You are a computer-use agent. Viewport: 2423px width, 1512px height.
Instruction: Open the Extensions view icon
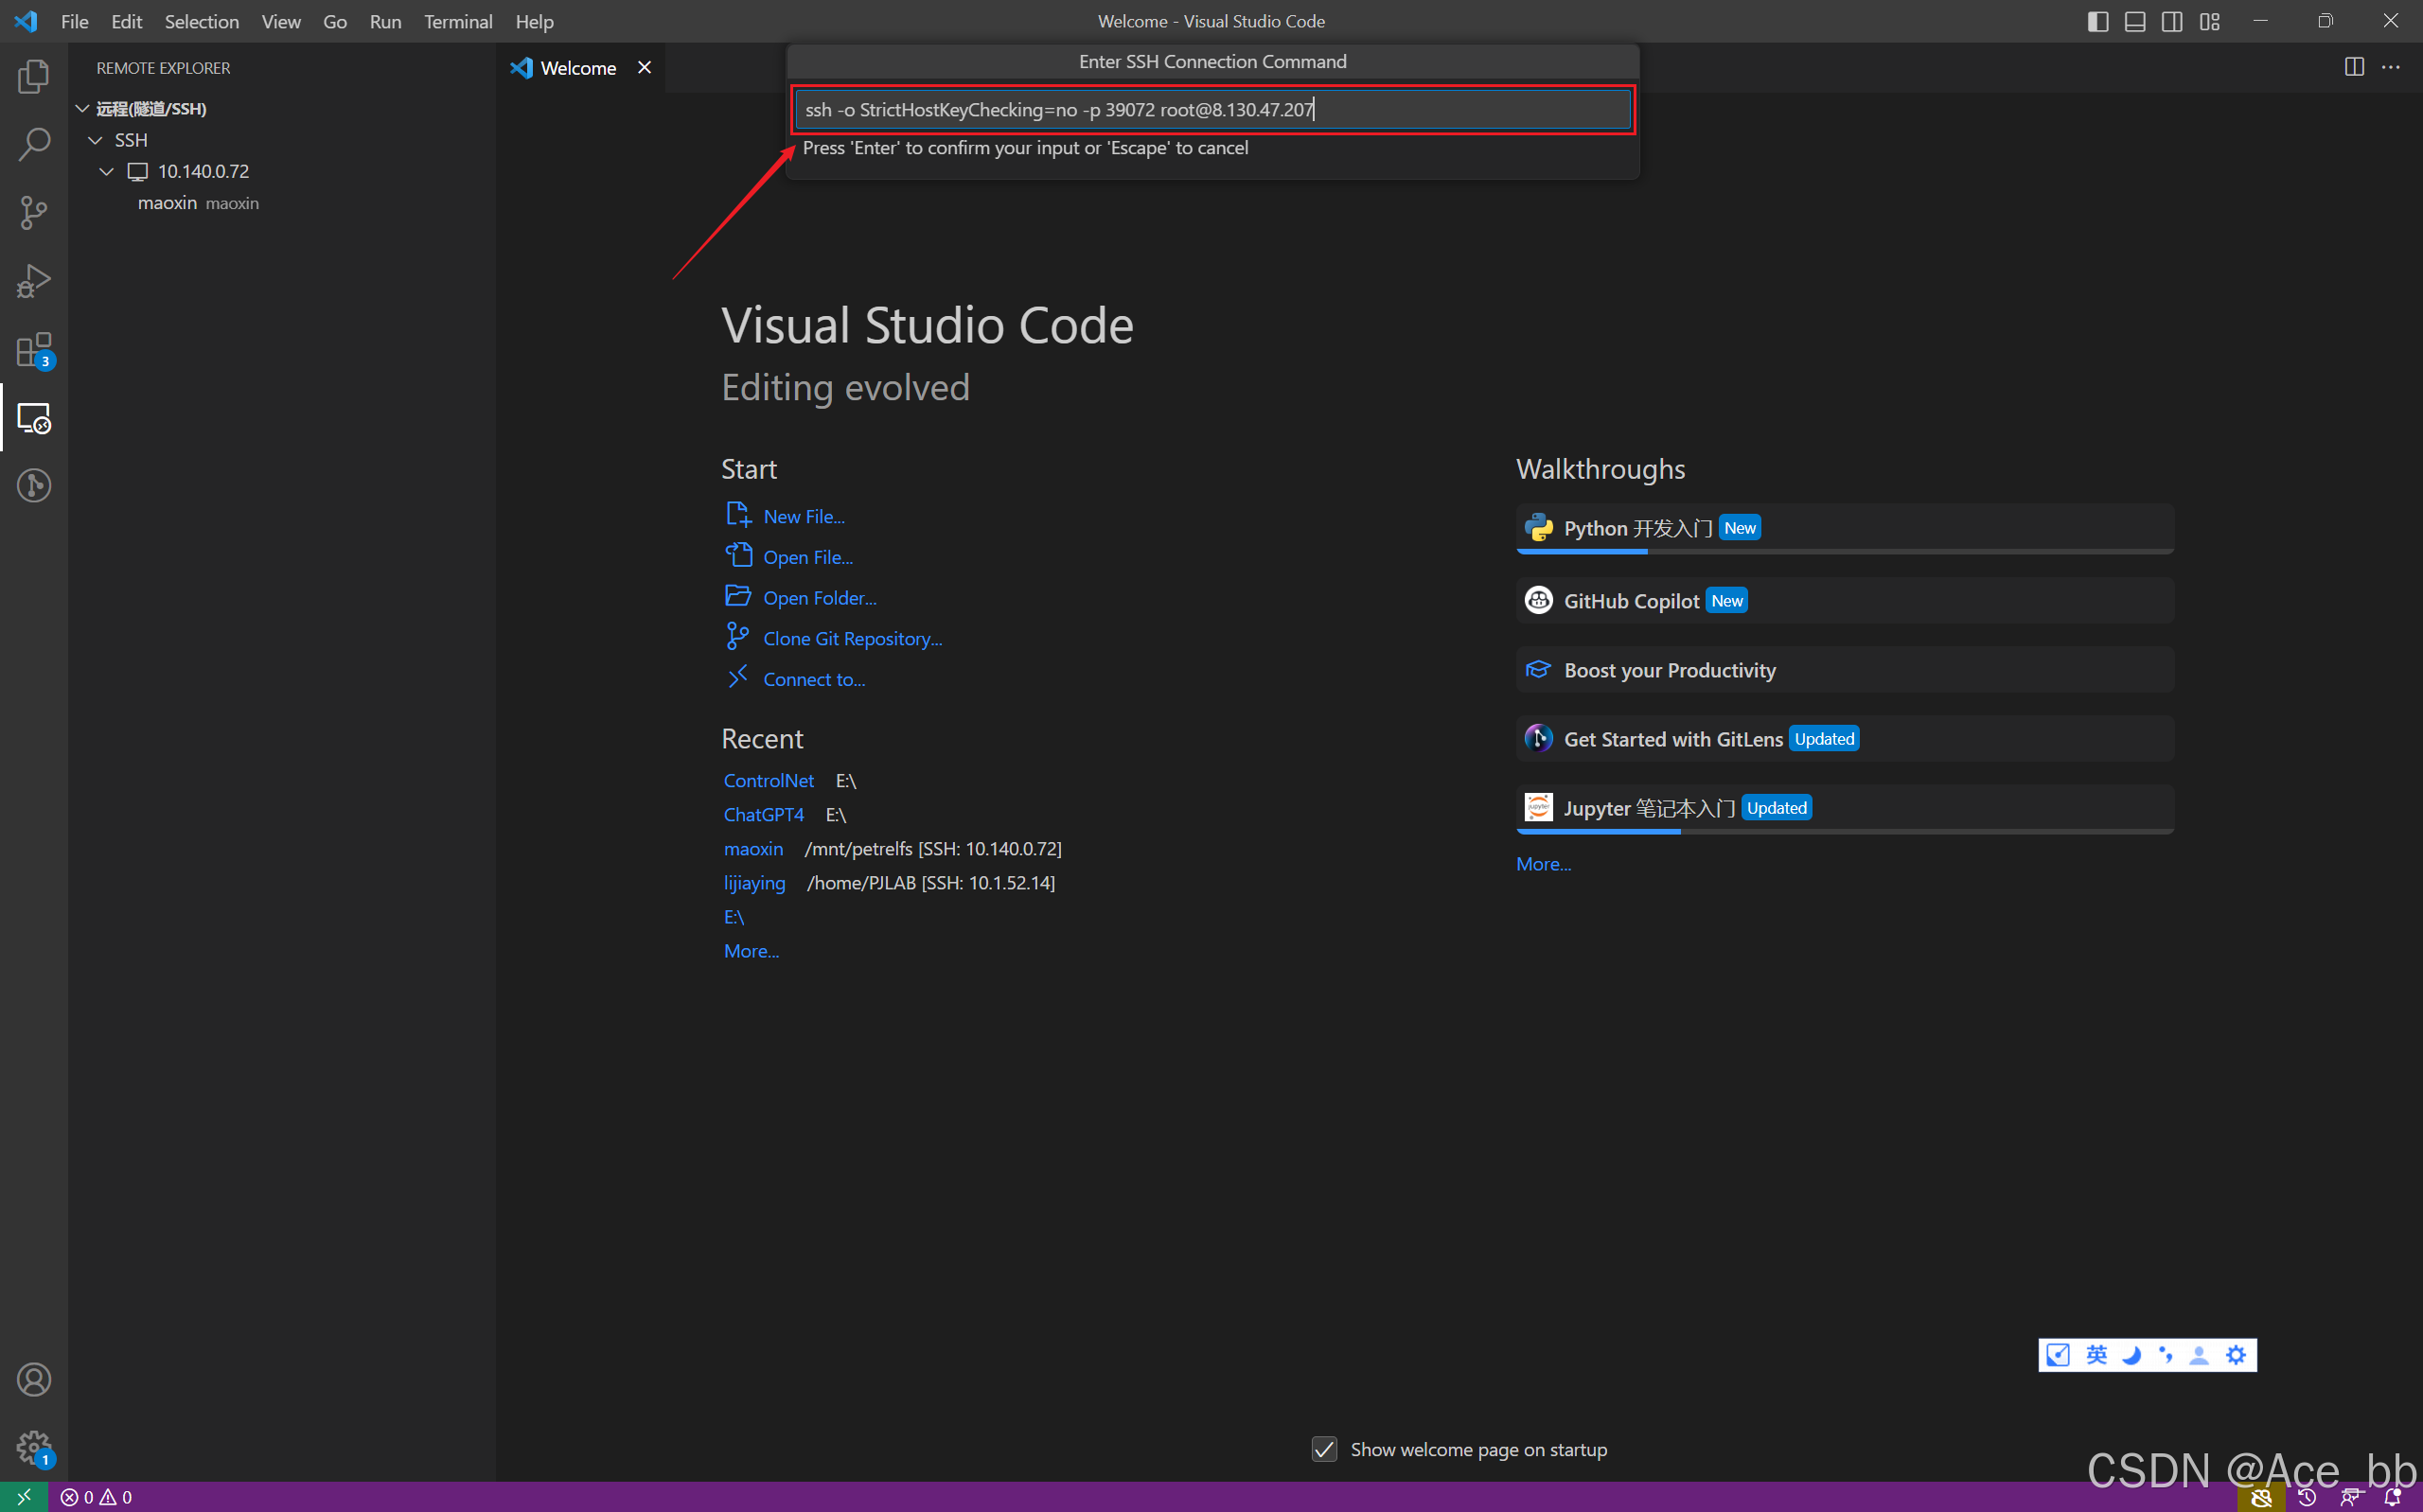[x=34, y=350]
